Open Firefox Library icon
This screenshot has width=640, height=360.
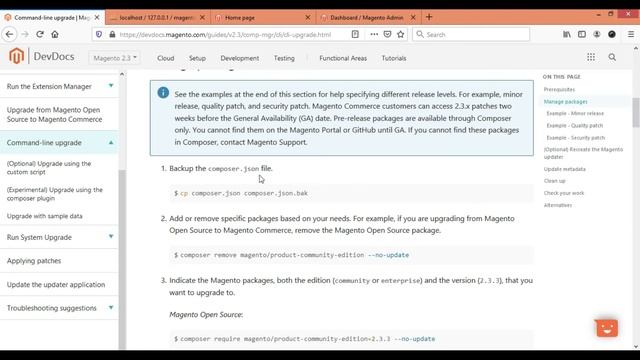567,35
